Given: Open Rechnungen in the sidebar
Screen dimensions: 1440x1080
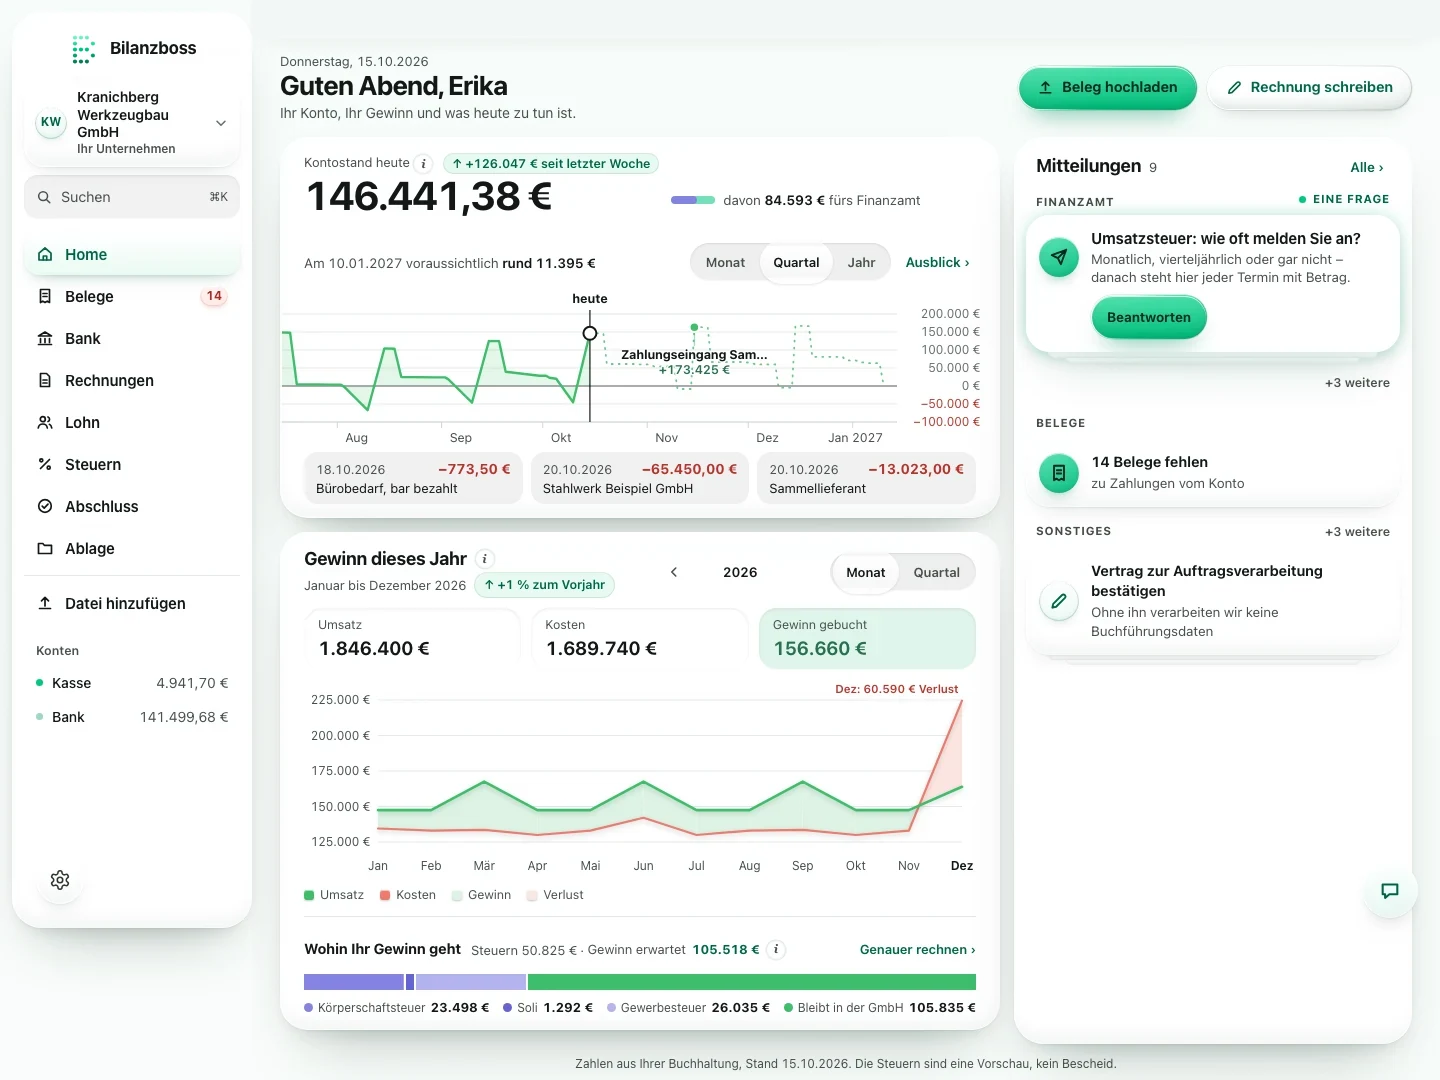Looking at the screenshot, I should pyautogui.click(x=132, y=381).
